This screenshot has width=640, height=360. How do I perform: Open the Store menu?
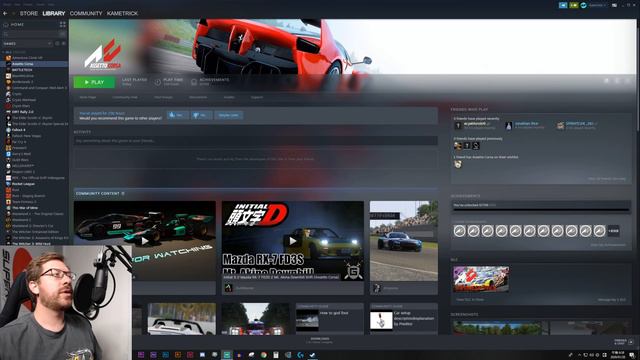coord(29,13)
